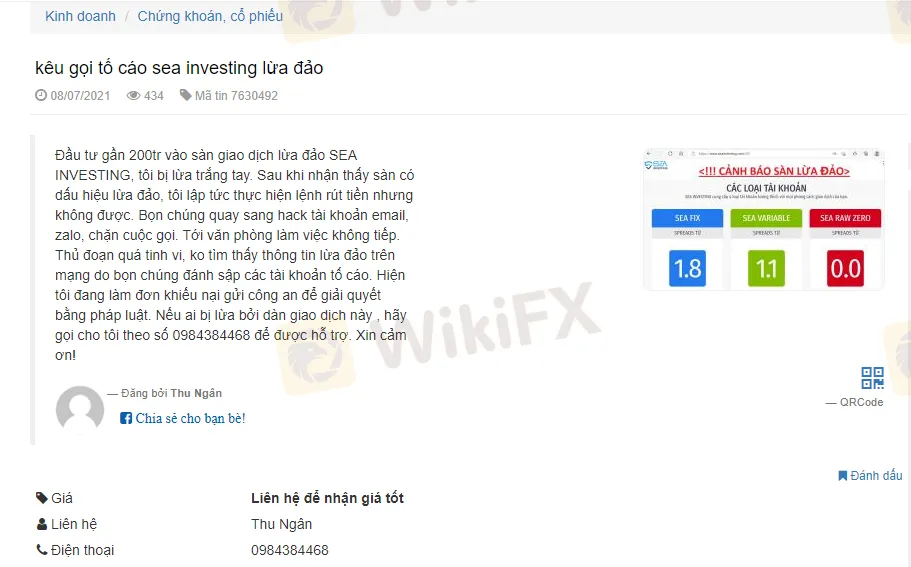Click the Thu Ngân poster avatar
Viewport: 911px width, 567px height.
click(x=80, y=409)
